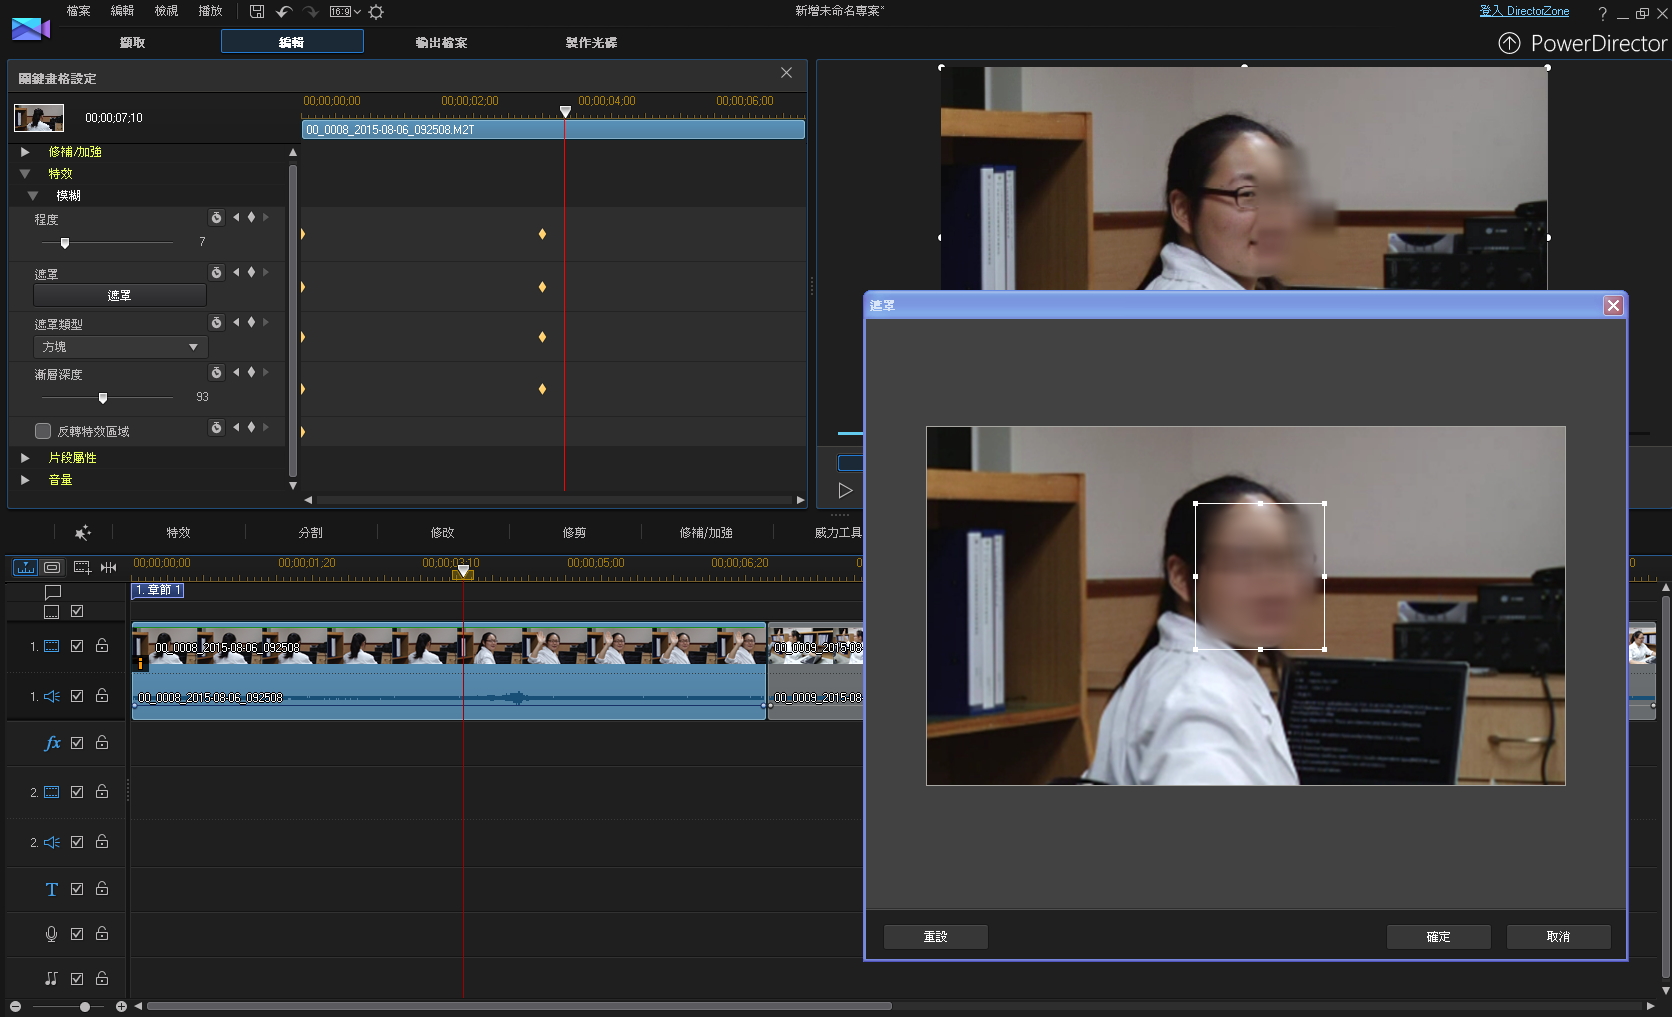Lock the video track 1 padlock
The width and height of the screenshot is (1672, 1017).
tap(102, 646)
